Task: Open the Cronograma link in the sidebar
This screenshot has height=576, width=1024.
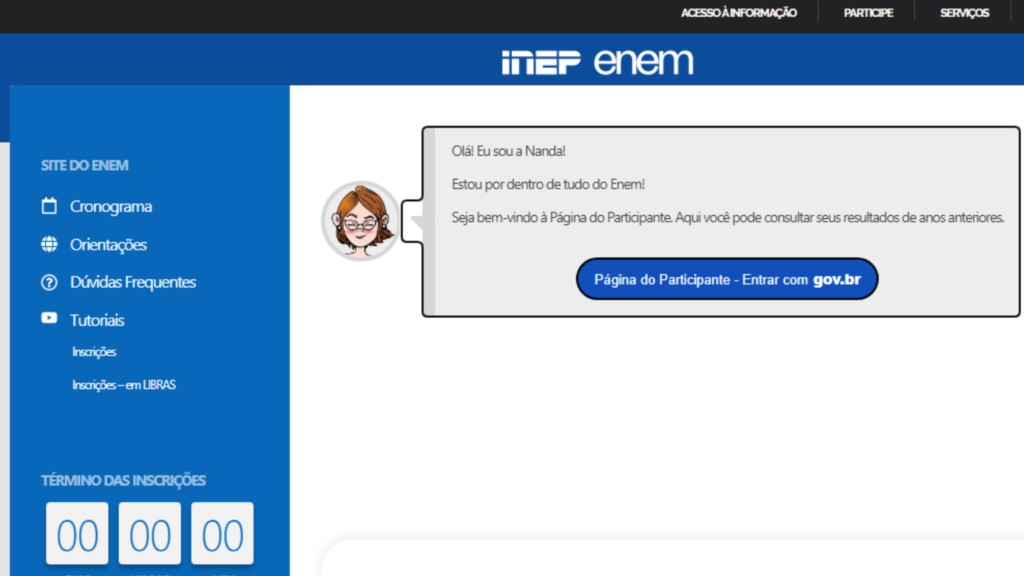Action: click(x=111, y=206)
